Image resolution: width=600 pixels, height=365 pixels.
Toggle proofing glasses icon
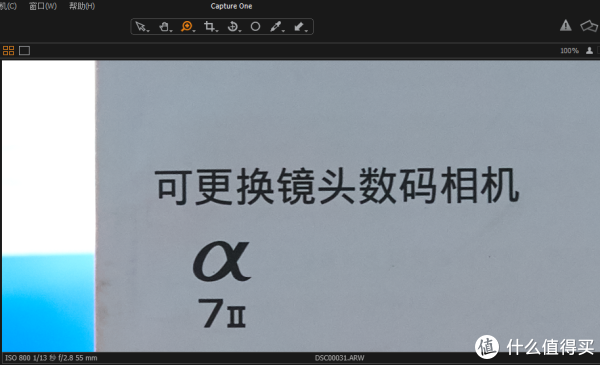pyautogui.click(x=589, y=26)
